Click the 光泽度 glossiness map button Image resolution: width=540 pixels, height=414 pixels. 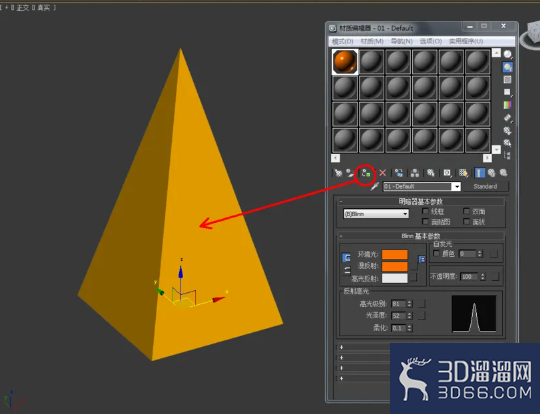coord(421,315)
